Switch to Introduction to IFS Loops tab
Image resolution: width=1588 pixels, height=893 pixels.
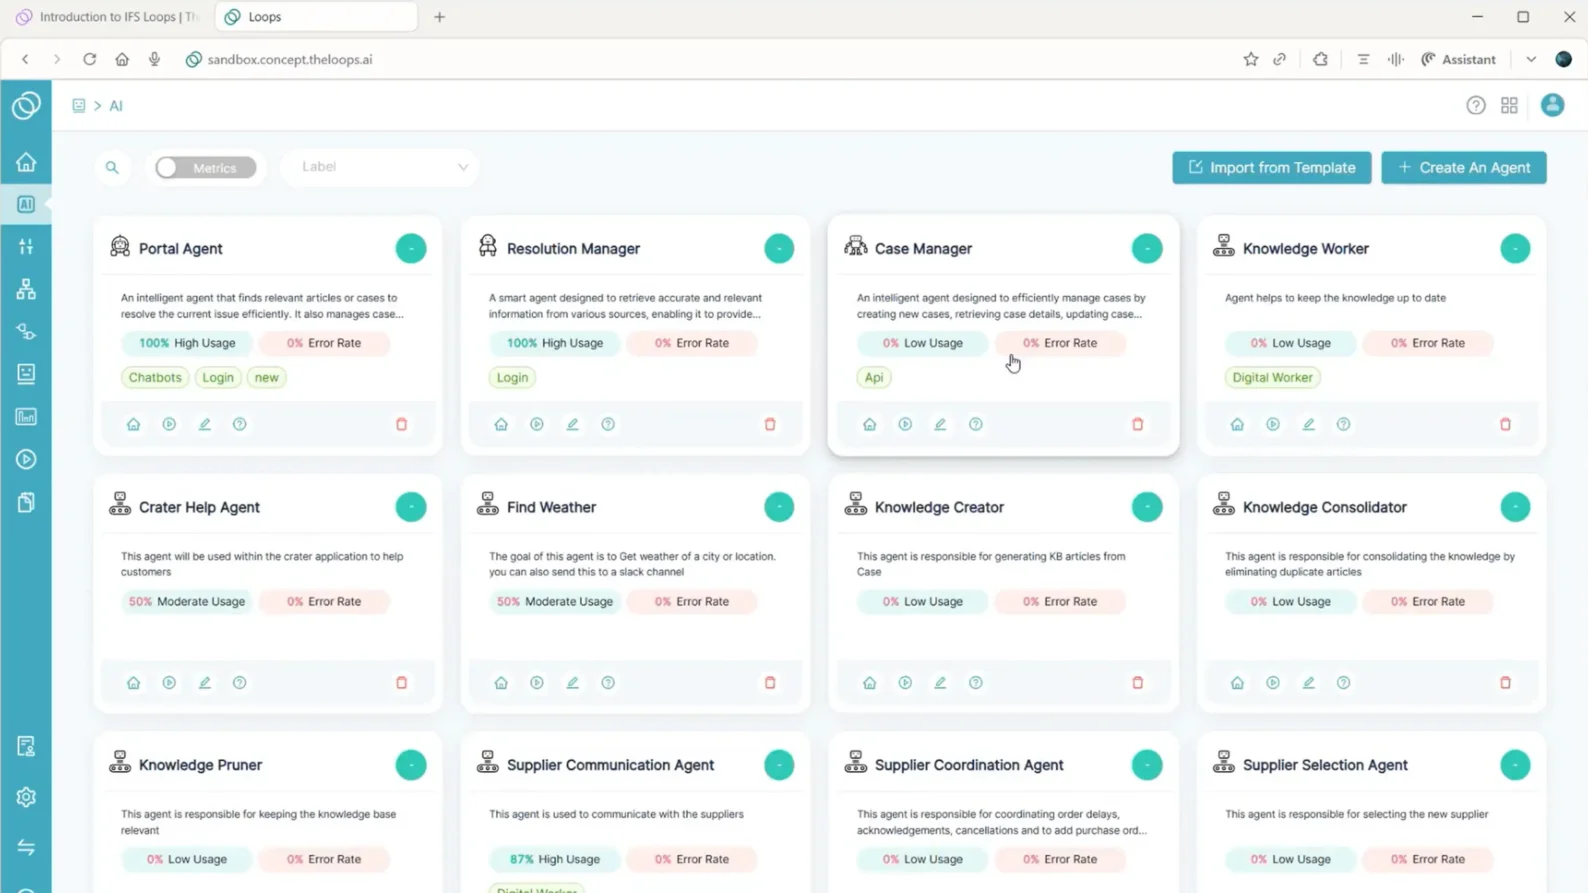110,17
